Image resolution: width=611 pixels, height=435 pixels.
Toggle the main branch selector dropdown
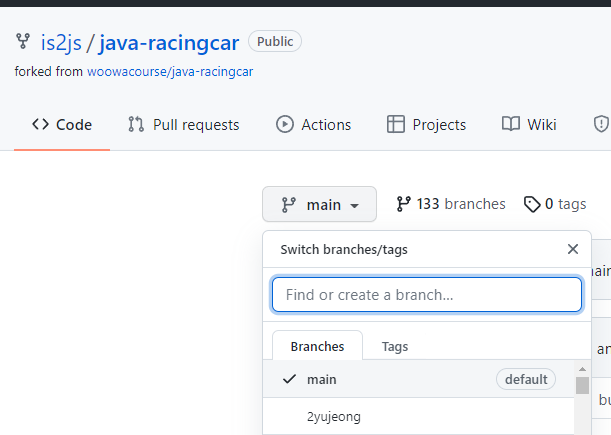pos(320,204)
